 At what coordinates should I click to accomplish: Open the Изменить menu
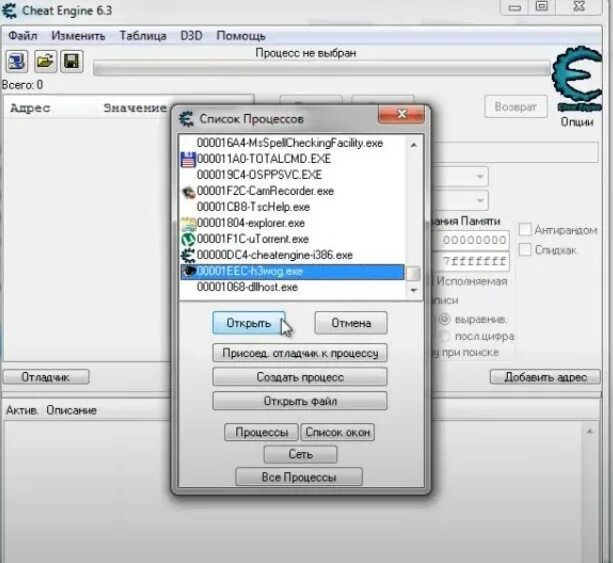point(78,36)
